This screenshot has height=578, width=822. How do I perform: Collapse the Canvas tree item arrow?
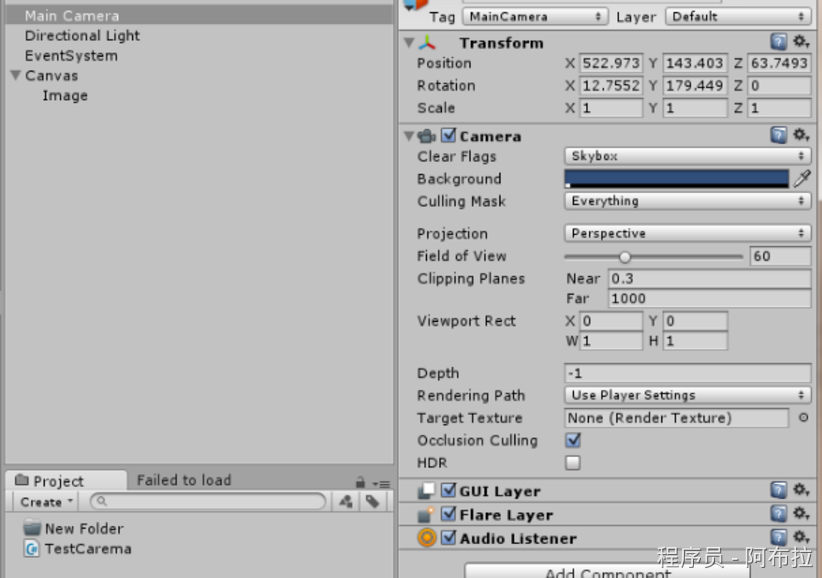point(15,76)
